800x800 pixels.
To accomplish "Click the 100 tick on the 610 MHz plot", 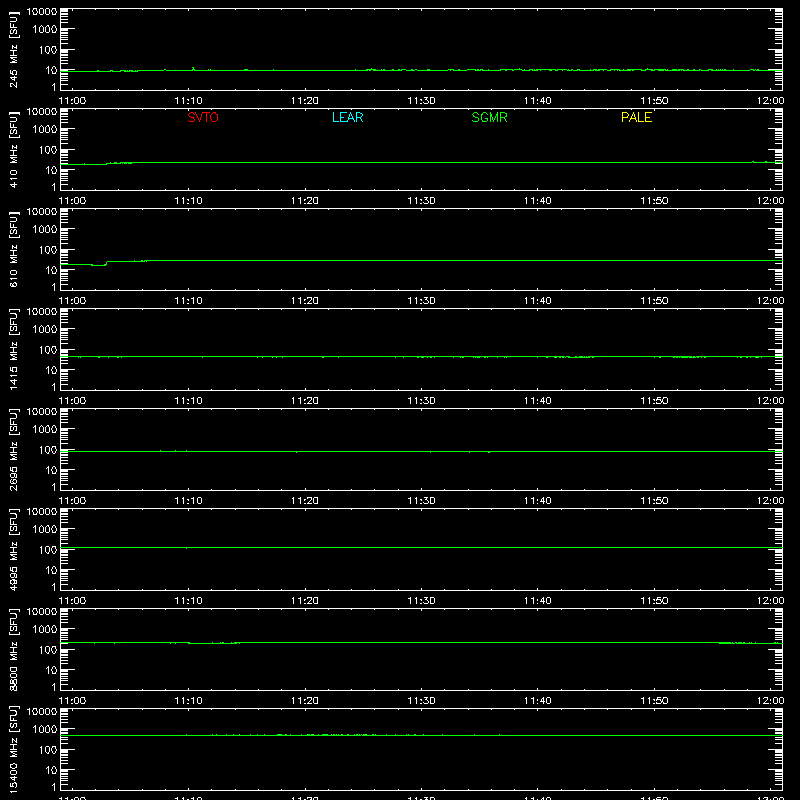I will pos(48,250).
